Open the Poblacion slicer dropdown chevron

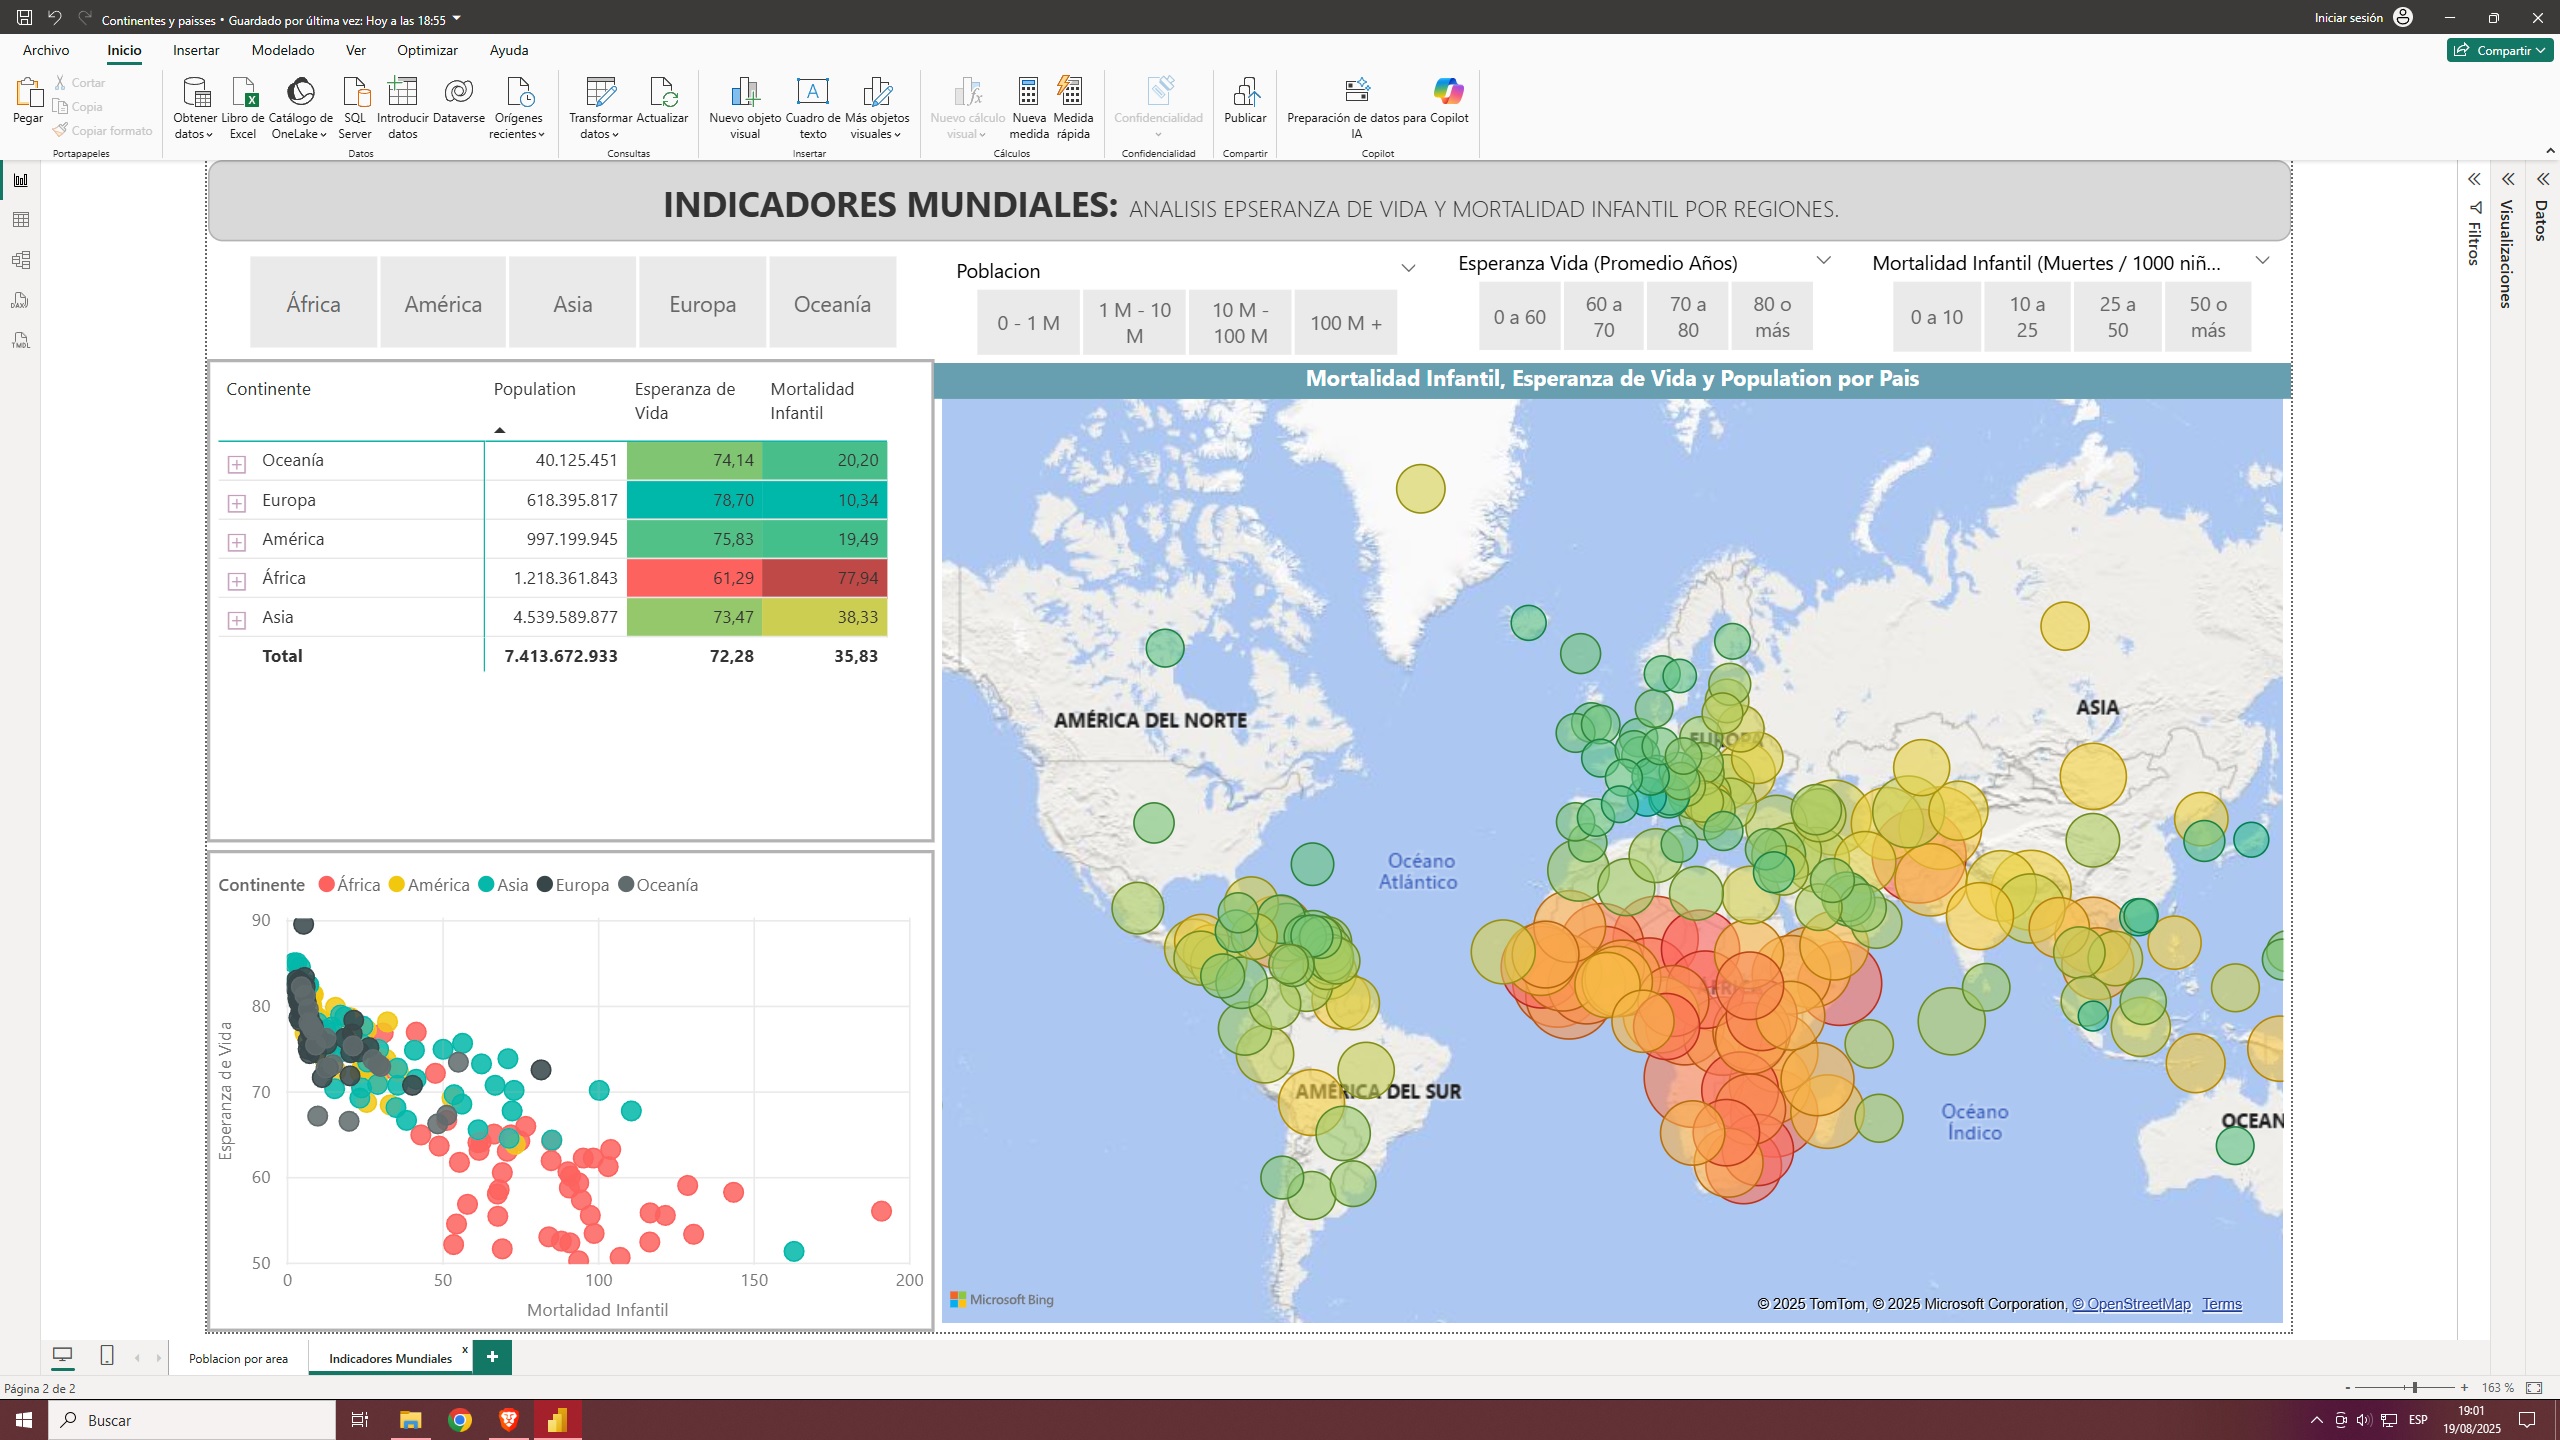click(x=1408, y=269)
